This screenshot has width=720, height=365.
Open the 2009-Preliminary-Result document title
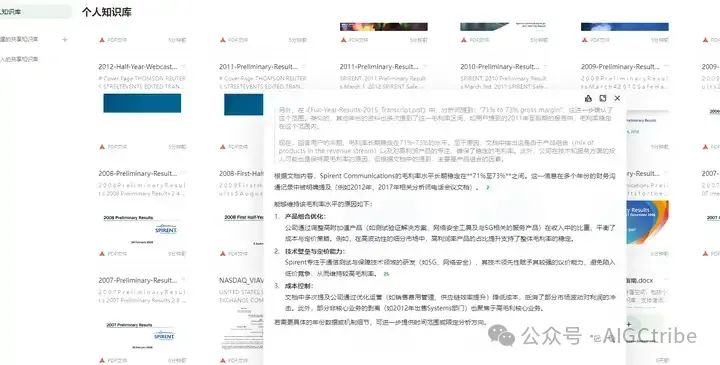(620, 67)
